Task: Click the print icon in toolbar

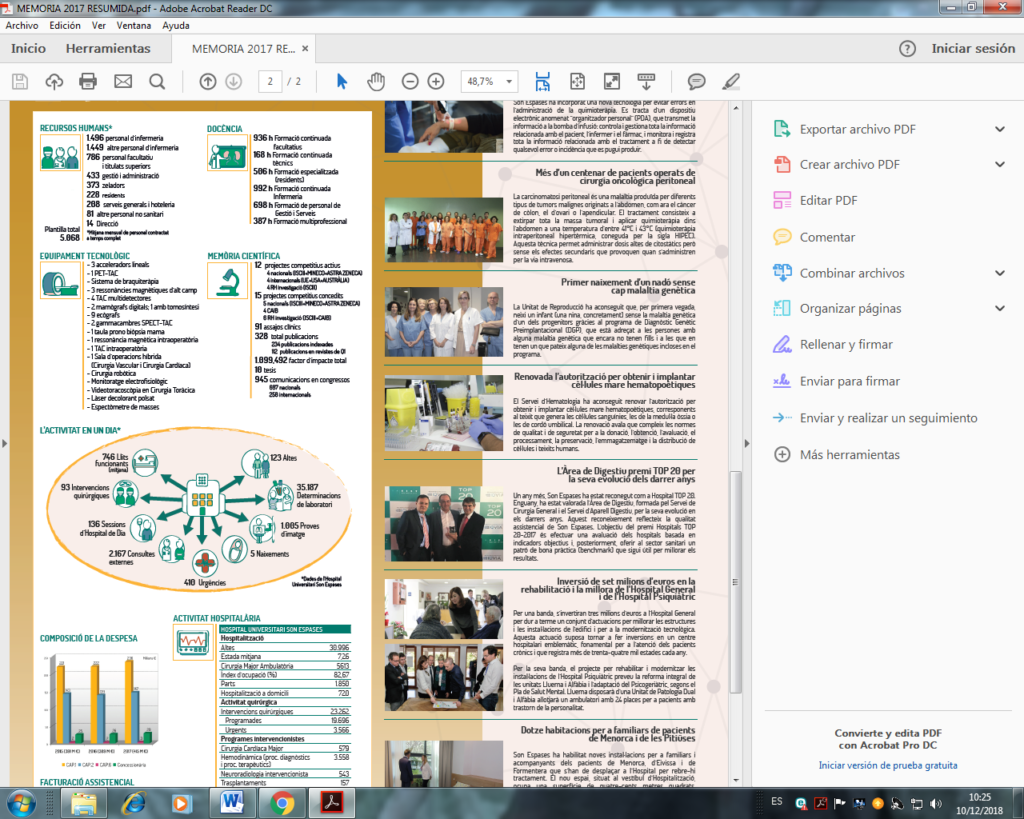Action: click(x=88, y=81)
